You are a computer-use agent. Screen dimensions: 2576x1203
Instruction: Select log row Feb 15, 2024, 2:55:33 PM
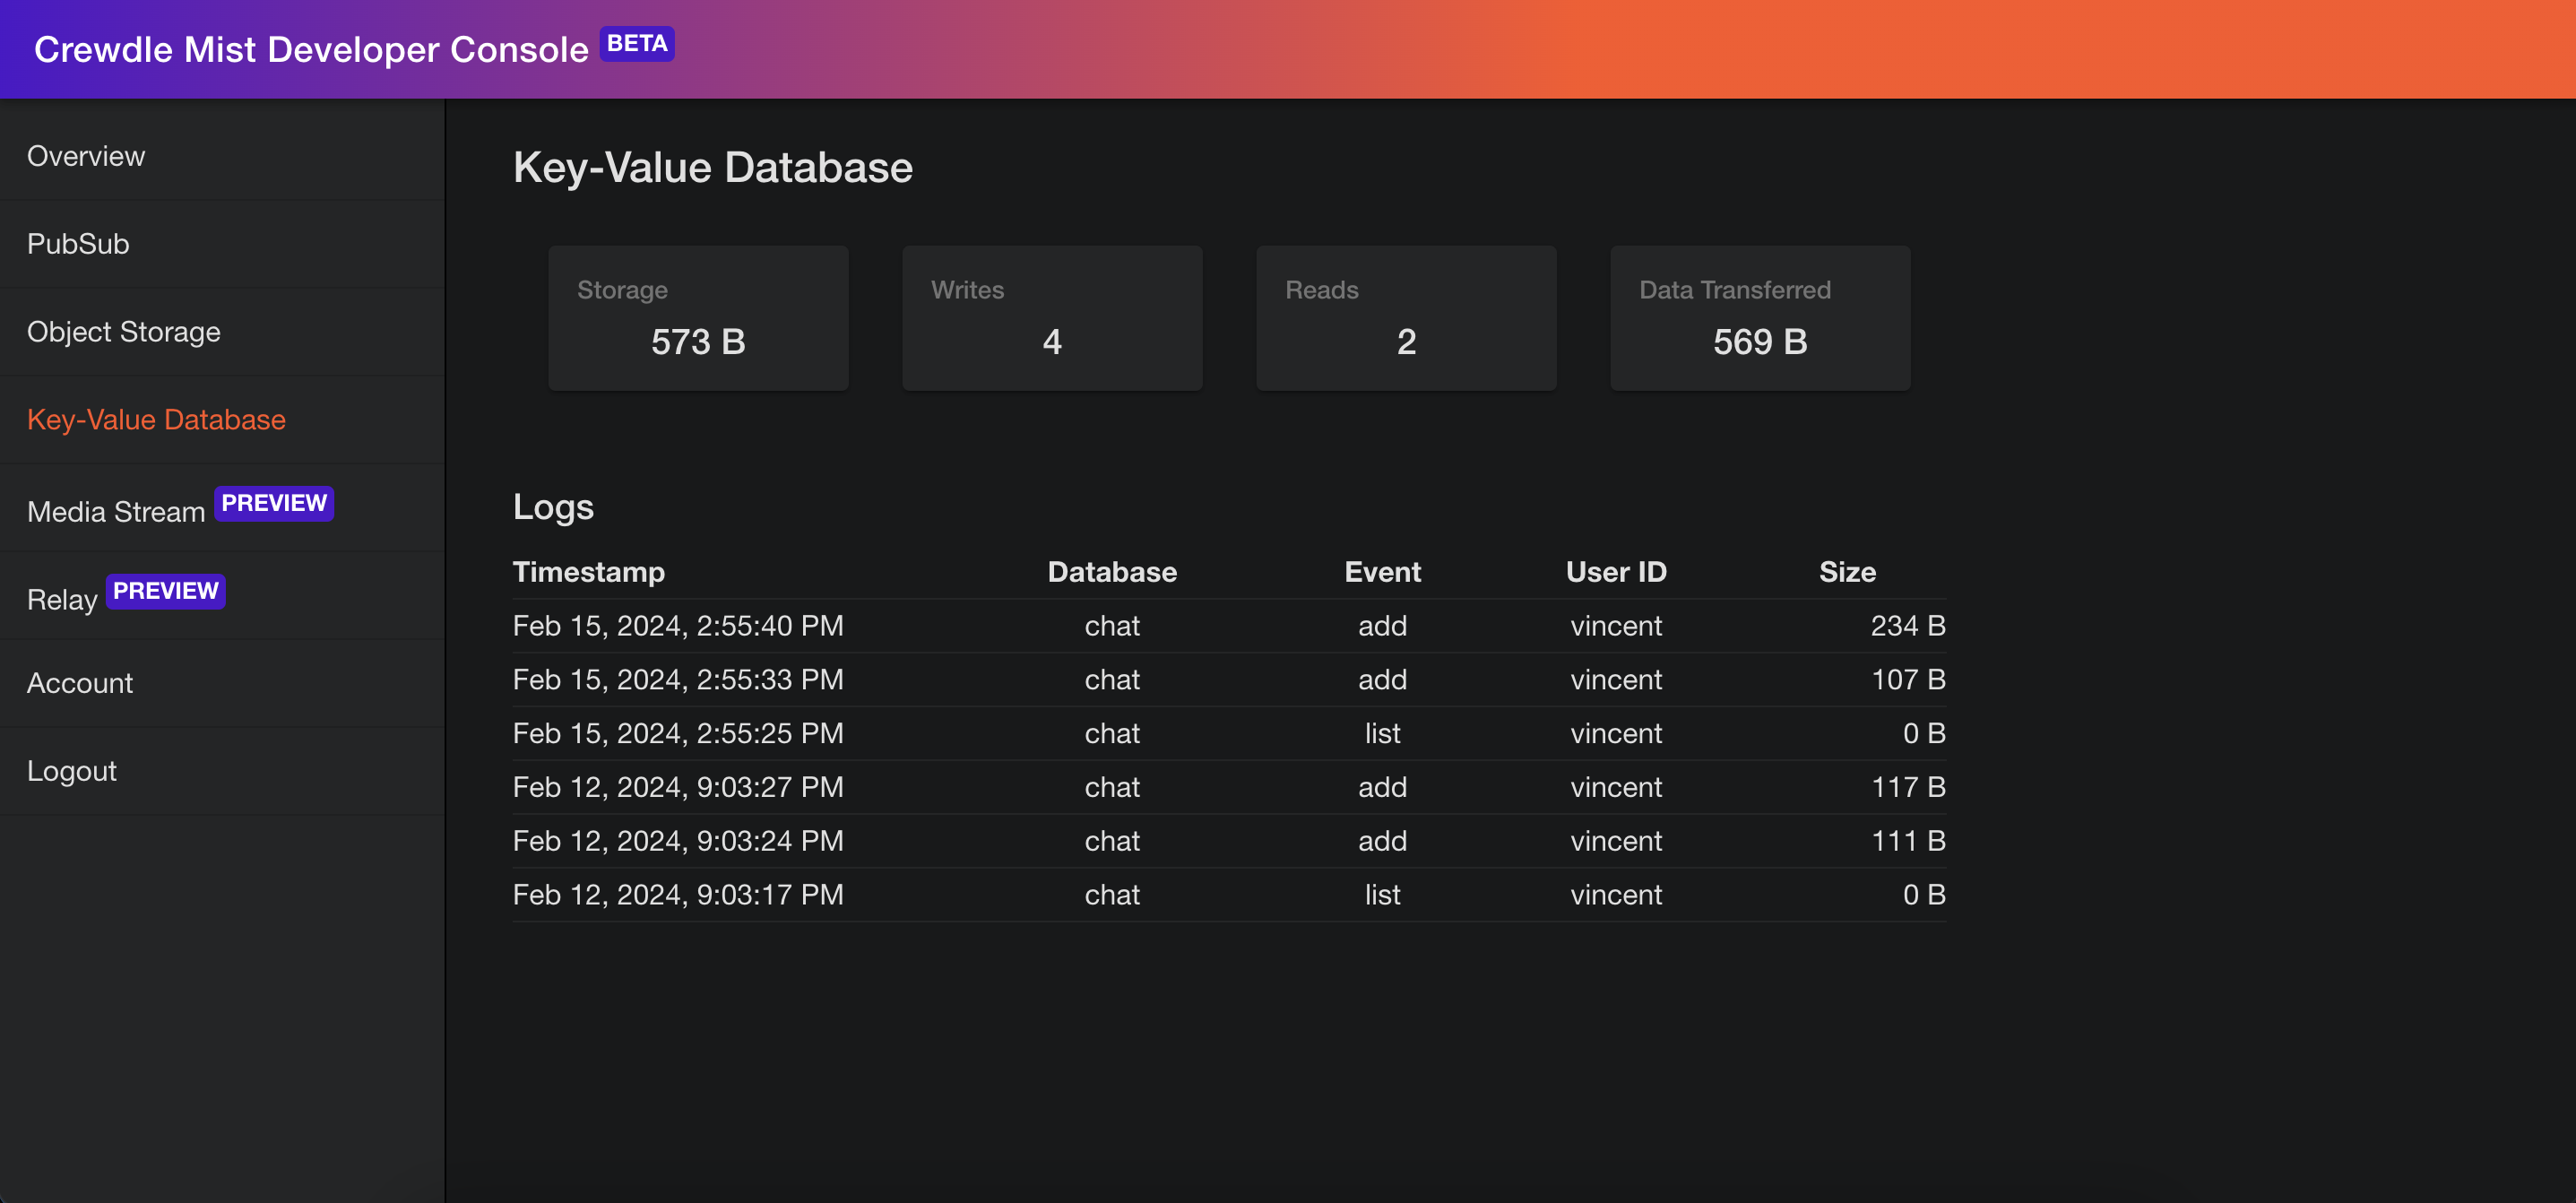1229,680
